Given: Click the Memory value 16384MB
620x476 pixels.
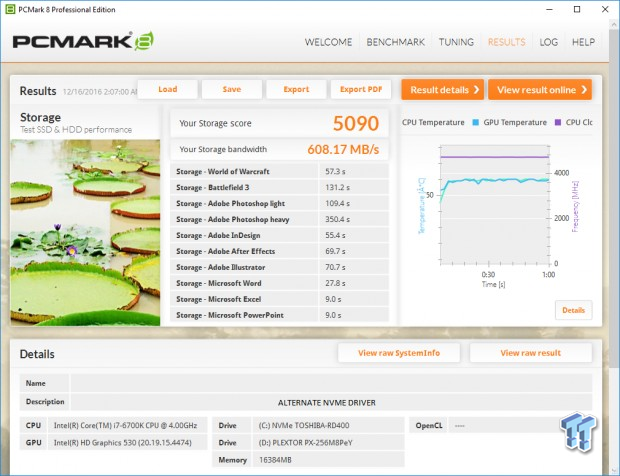Looking at the screenshot, I should (275, 460).
